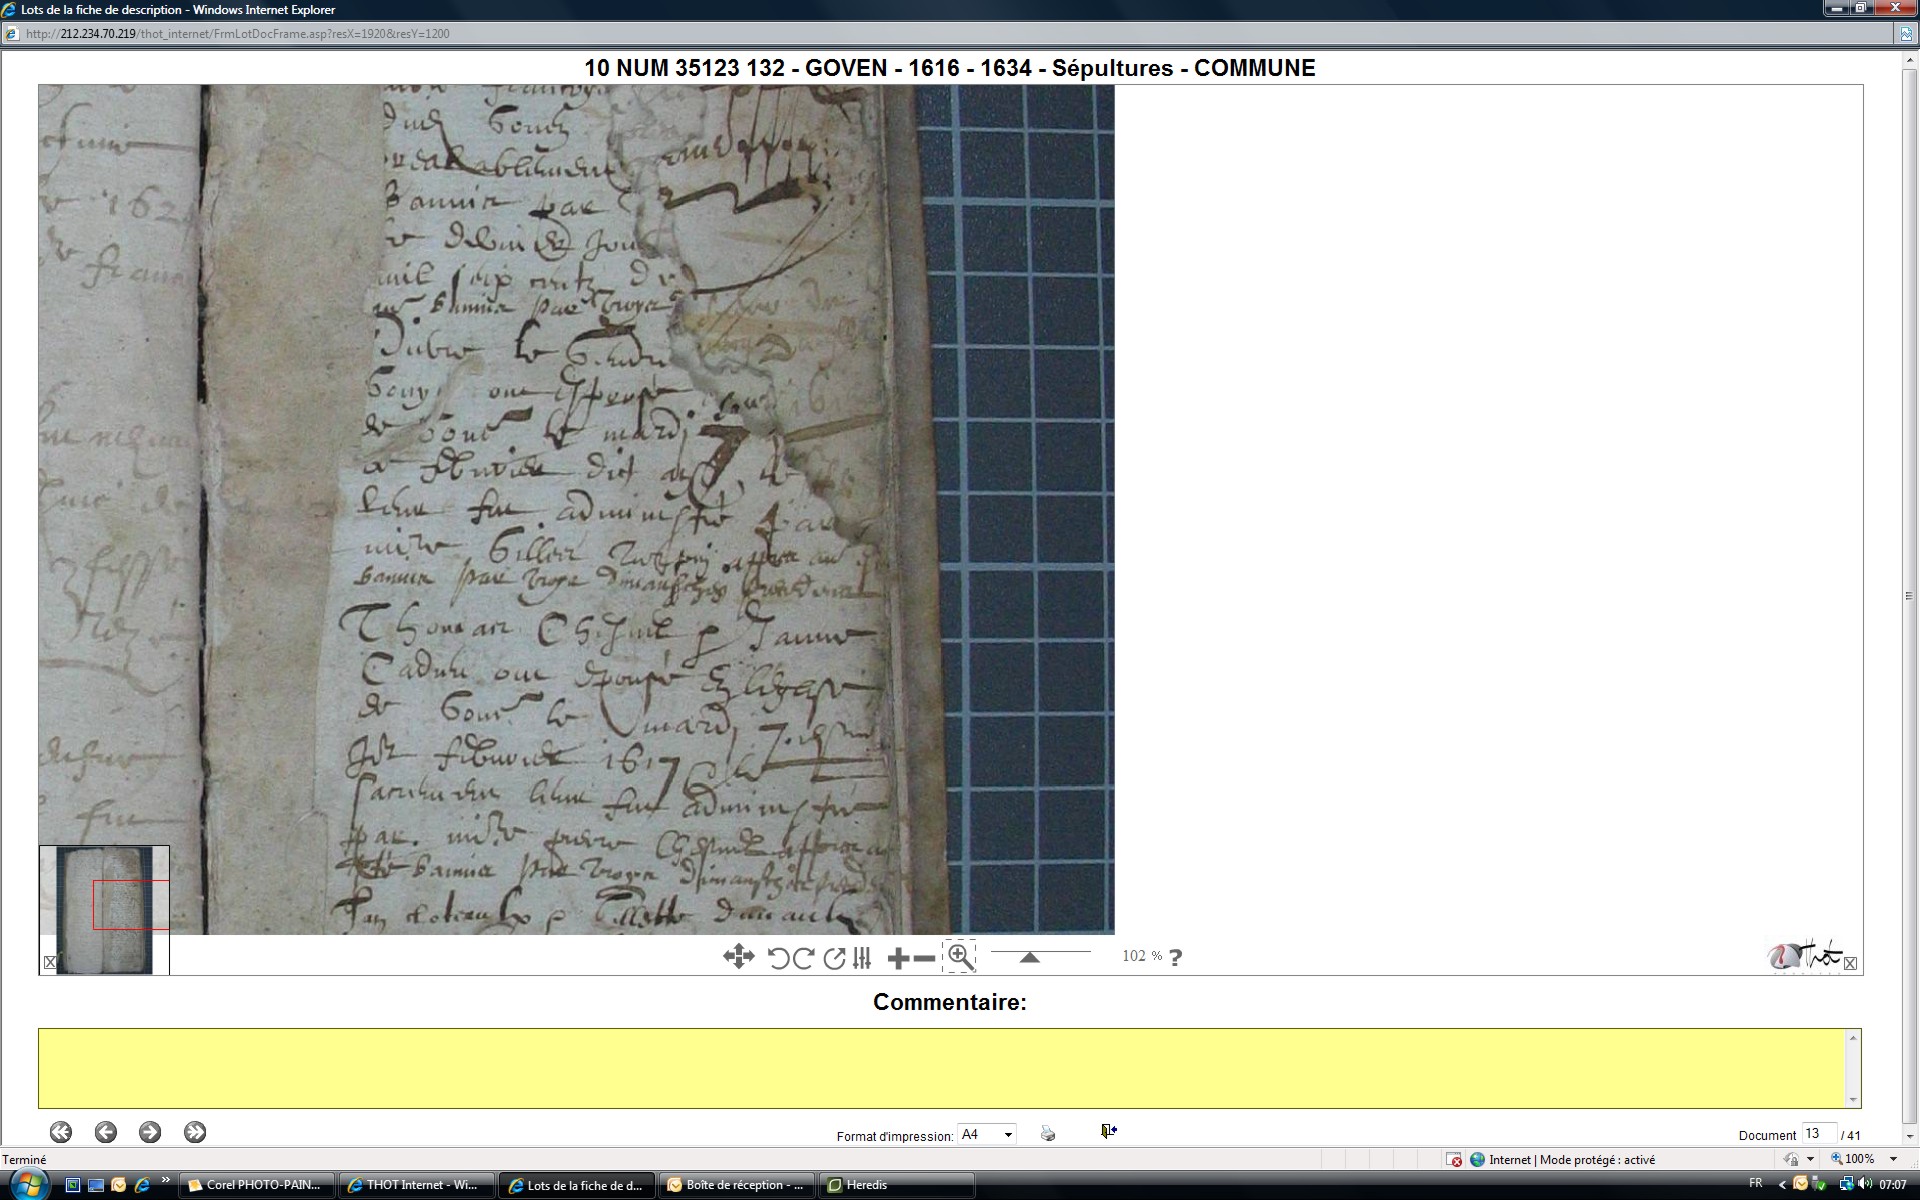The height and width of the screenshot is (1200, 1920).
Task: Close the thumbnail overview box
Action: tap(50, 962)
